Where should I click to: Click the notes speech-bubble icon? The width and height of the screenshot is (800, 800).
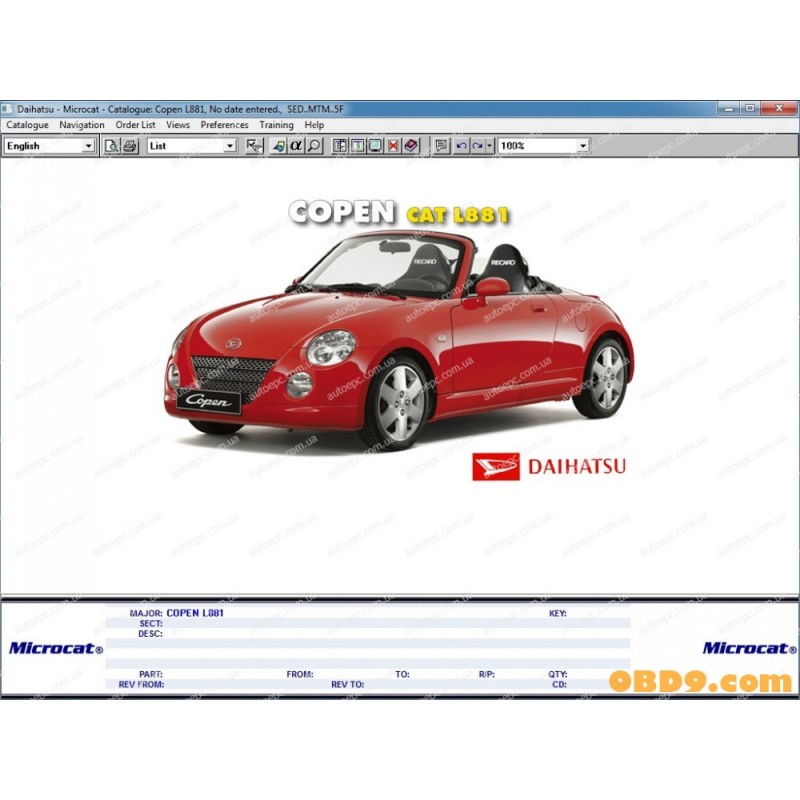click(441, 146)
